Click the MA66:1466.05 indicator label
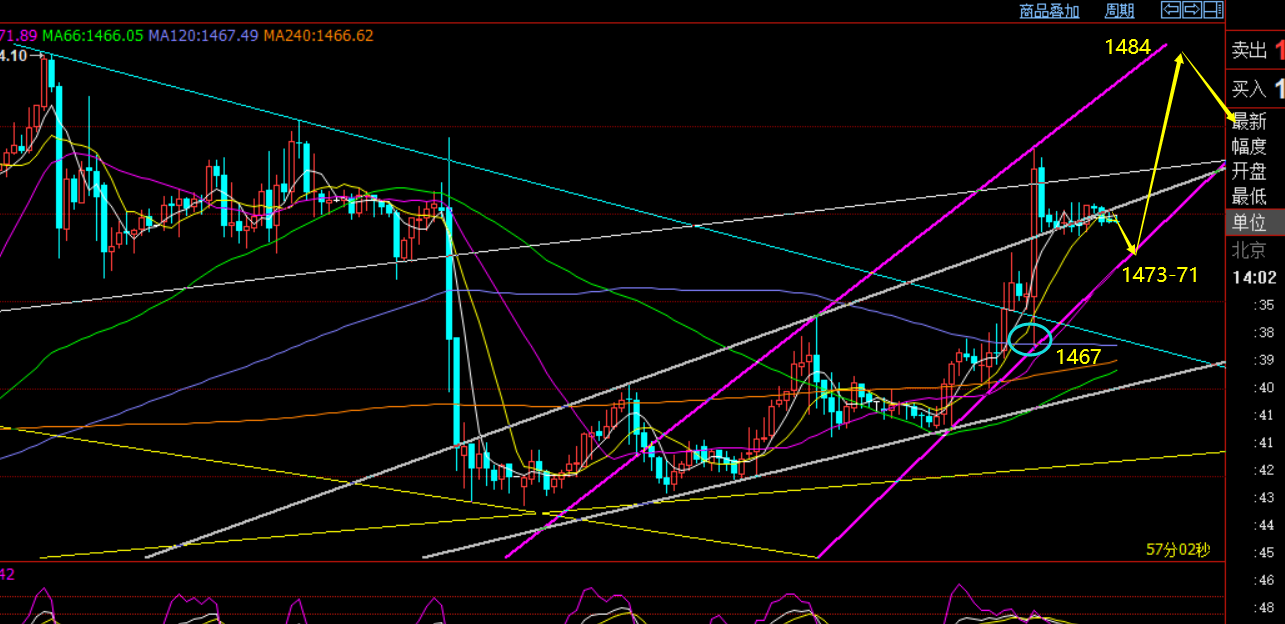The image size is (1285, 624). [x=93, y=35]
